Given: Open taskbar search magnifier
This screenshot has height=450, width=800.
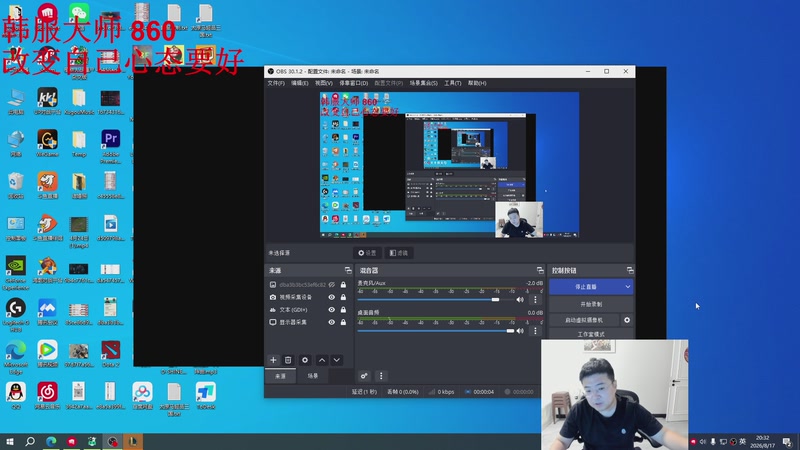Looking at the screenshot, I should tap(30, 441).
